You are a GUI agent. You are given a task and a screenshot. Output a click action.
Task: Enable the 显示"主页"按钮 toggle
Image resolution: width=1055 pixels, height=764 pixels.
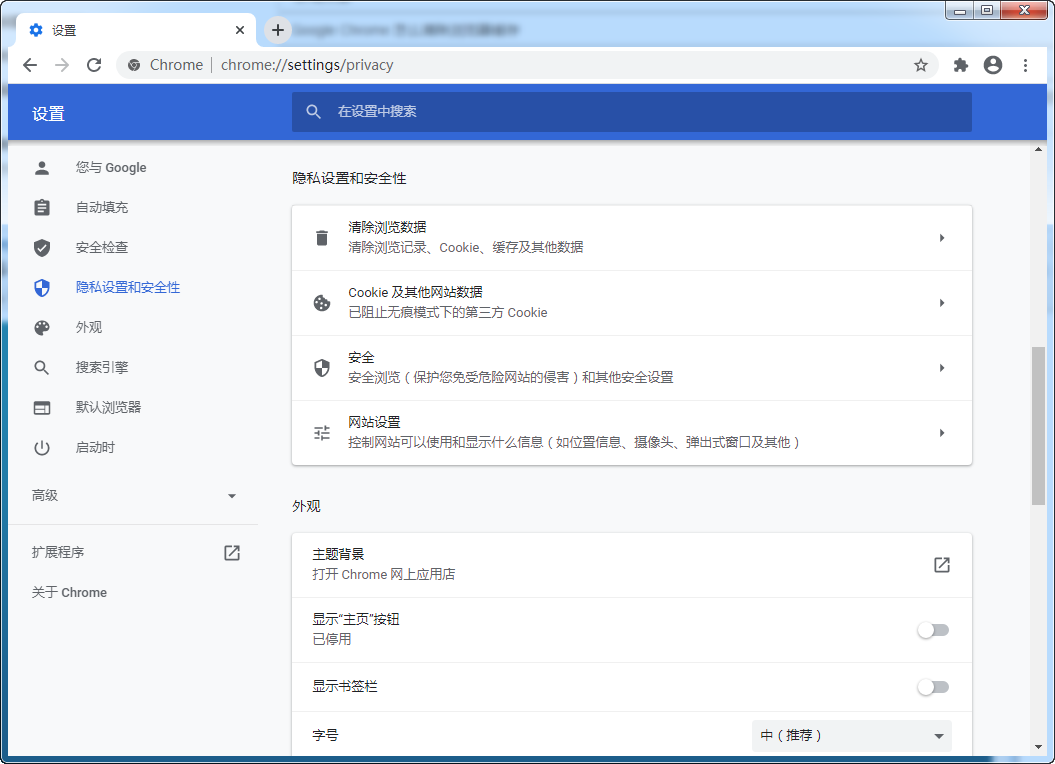(933, 630)
